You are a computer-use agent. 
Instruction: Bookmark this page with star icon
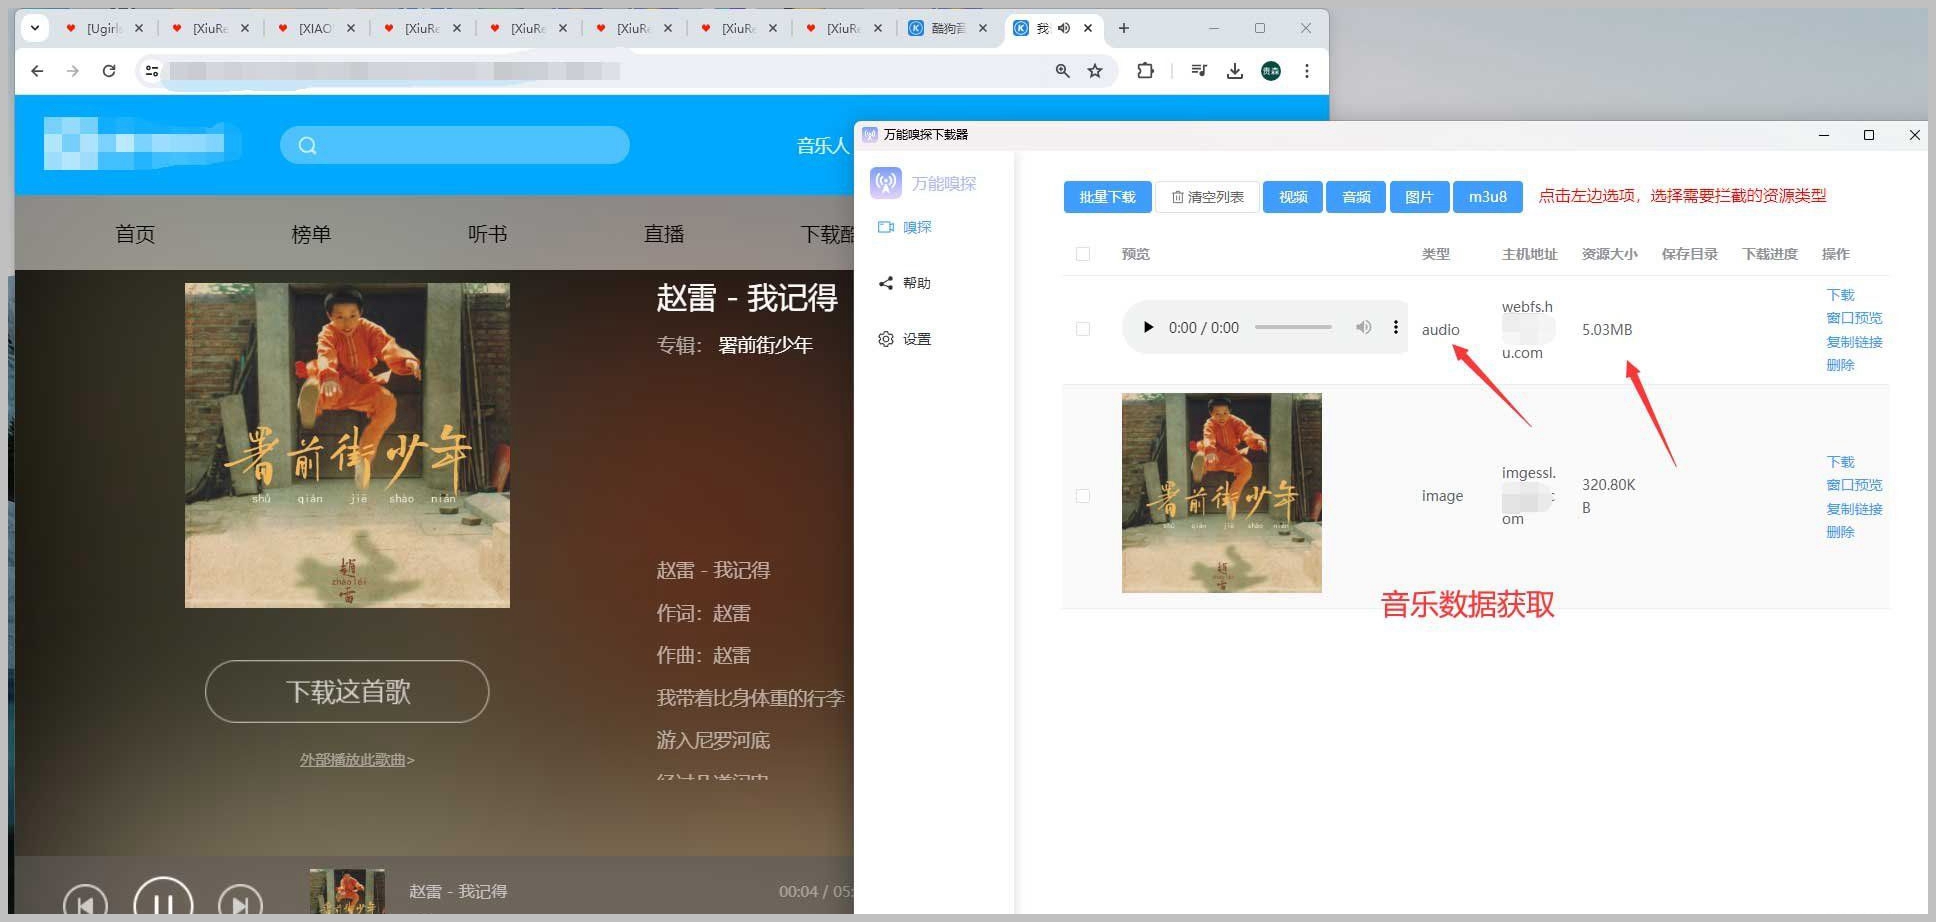[1095, 71]
